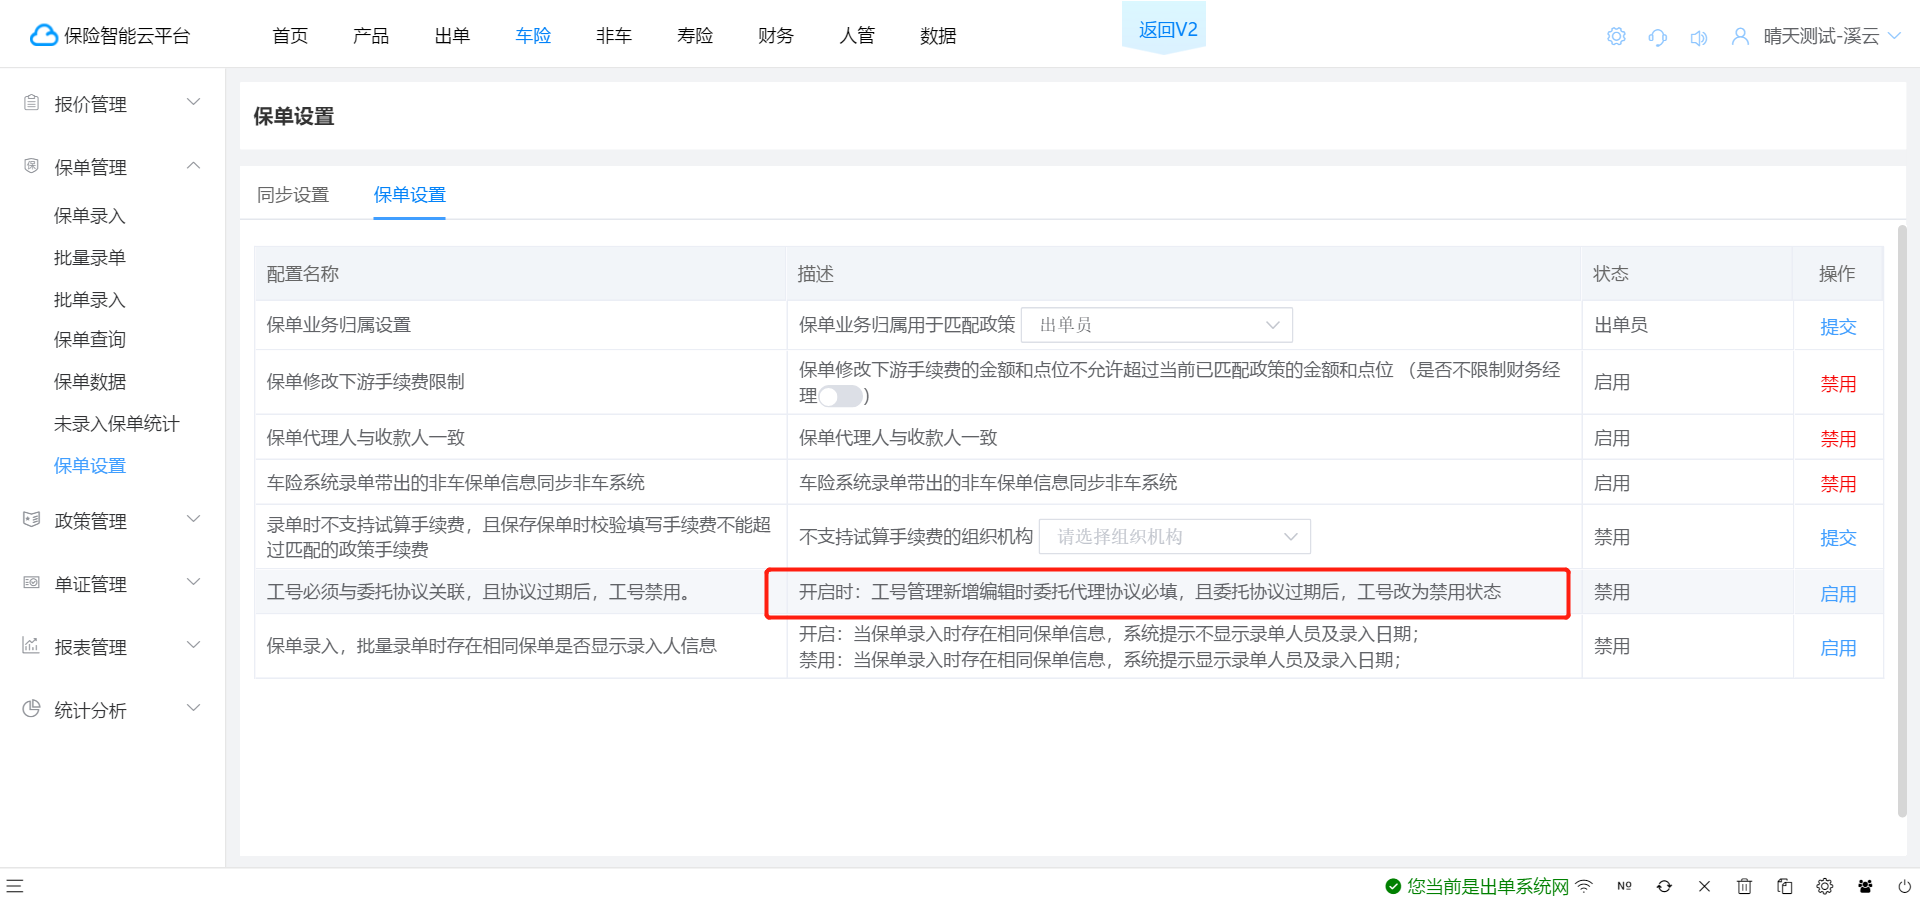Open 保单查询 in sidebar

coord(90,340)
